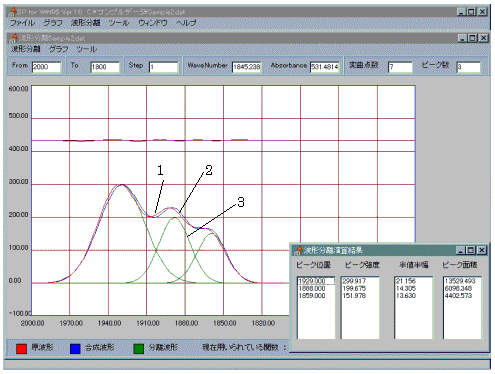Click the application icon in main title bar

pyautogui.click(x=13, y=12)
